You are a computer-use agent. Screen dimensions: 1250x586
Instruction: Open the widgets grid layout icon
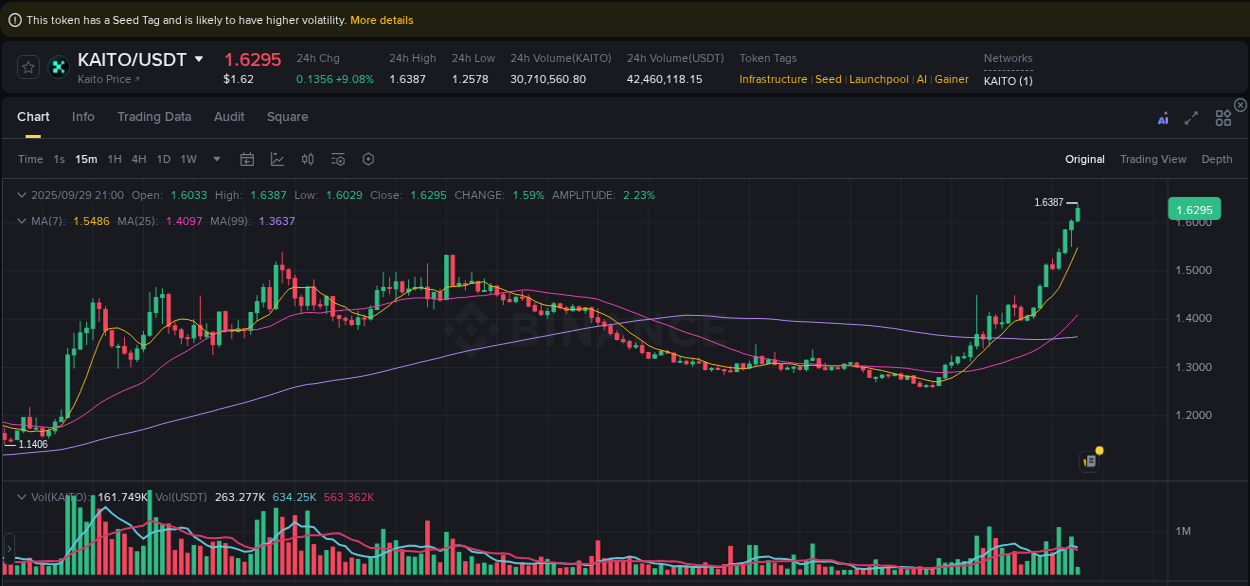[1223, 117]
